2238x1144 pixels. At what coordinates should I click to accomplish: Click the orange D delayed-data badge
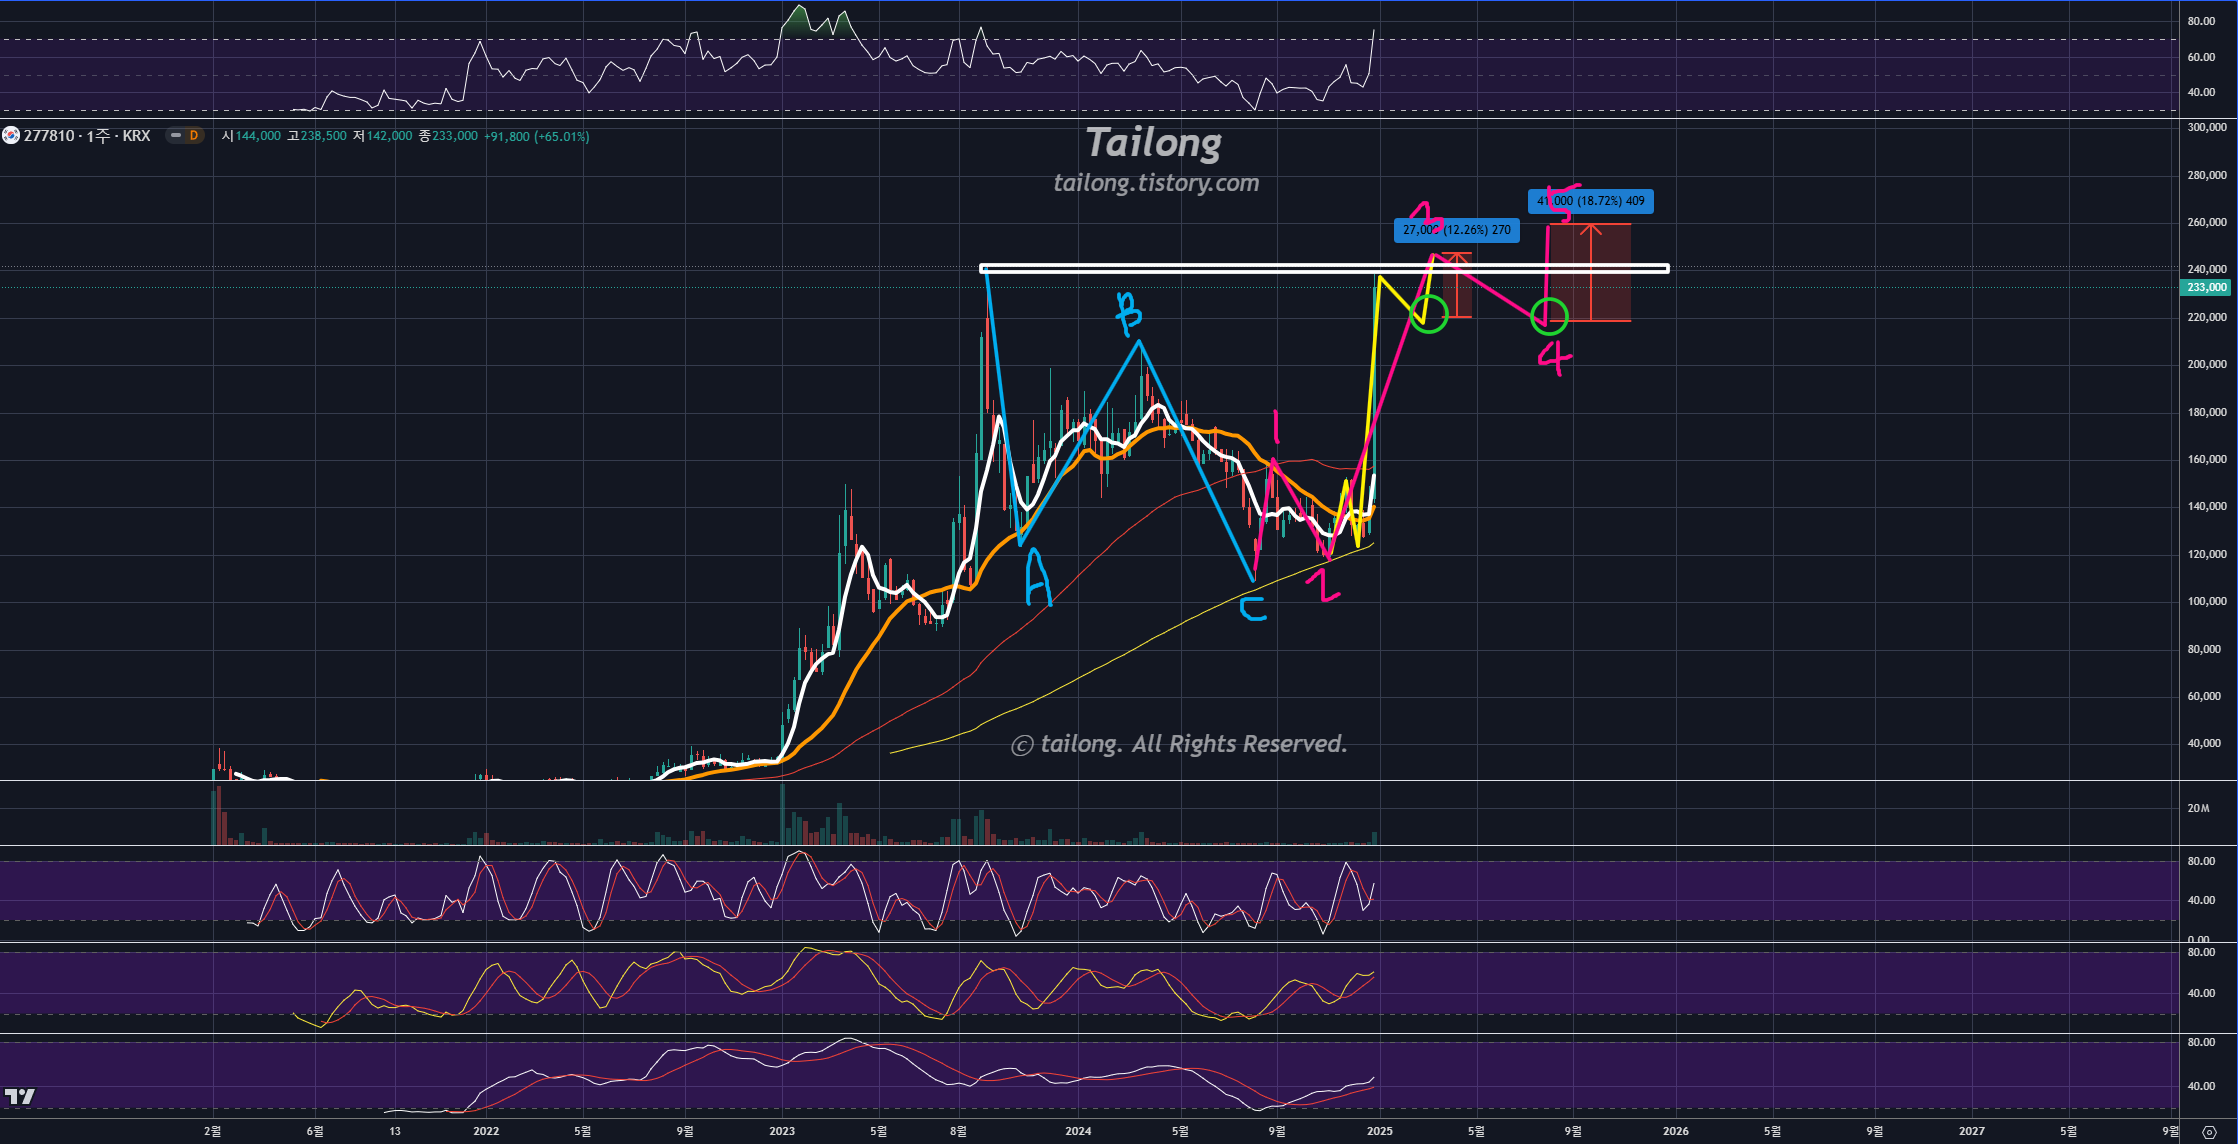[194, 135]
